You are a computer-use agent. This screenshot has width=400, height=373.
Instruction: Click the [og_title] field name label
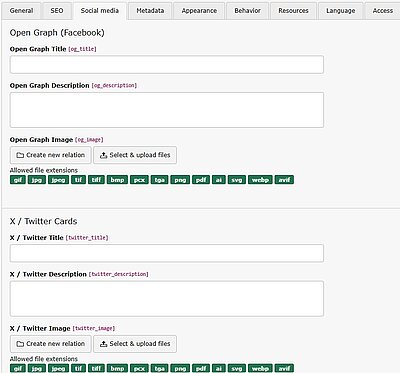[x=82, y=49]
